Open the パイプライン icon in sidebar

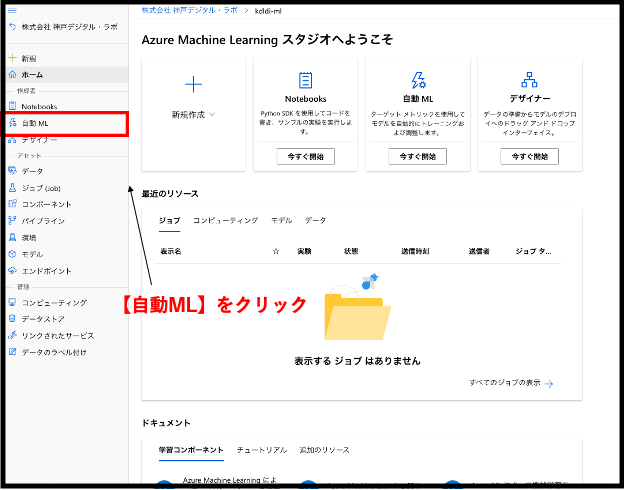pyautogui.click(x=13, y=221)
